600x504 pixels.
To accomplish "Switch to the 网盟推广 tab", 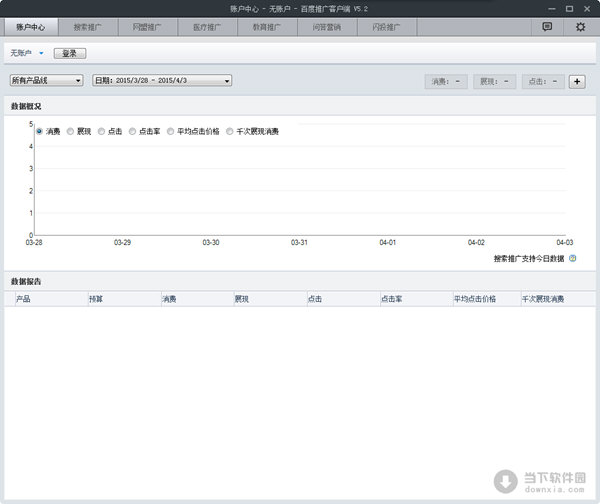I will point(148,27).
